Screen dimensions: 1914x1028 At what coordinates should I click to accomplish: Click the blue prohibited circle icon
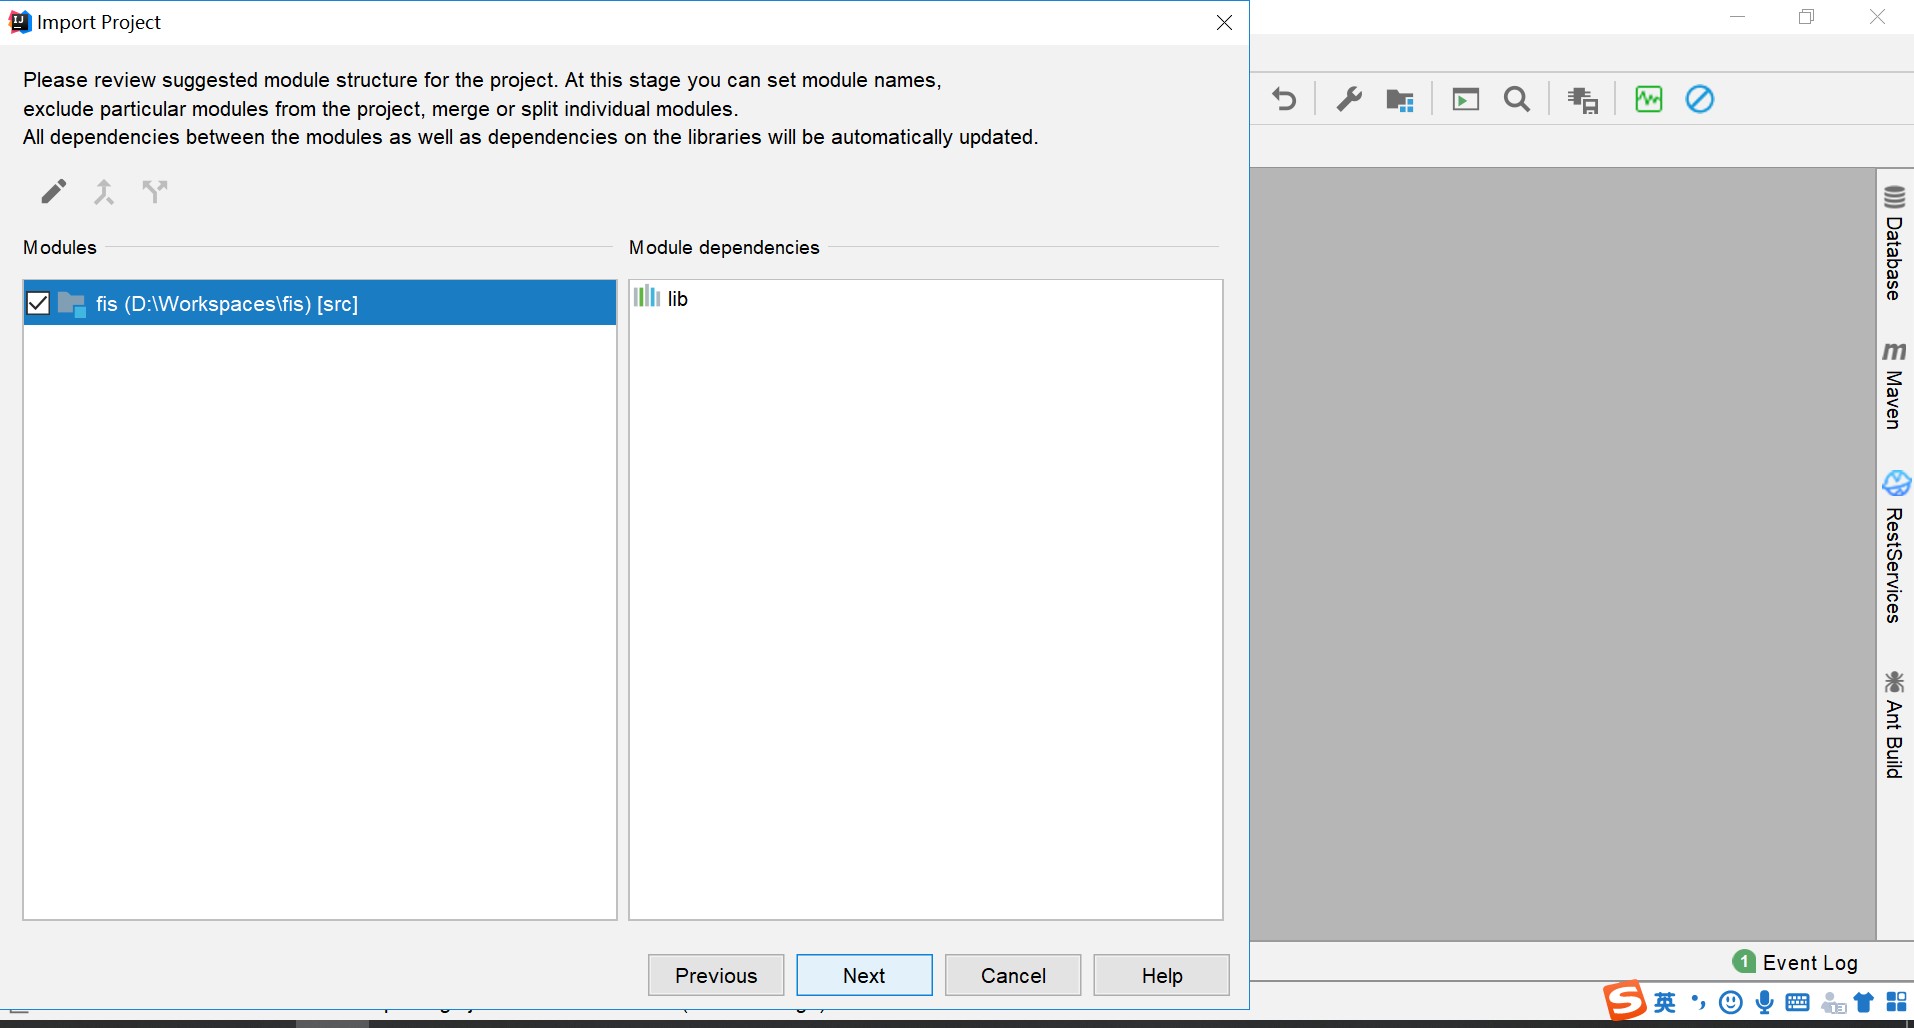pyautogui.click(x=1700, y=99)
